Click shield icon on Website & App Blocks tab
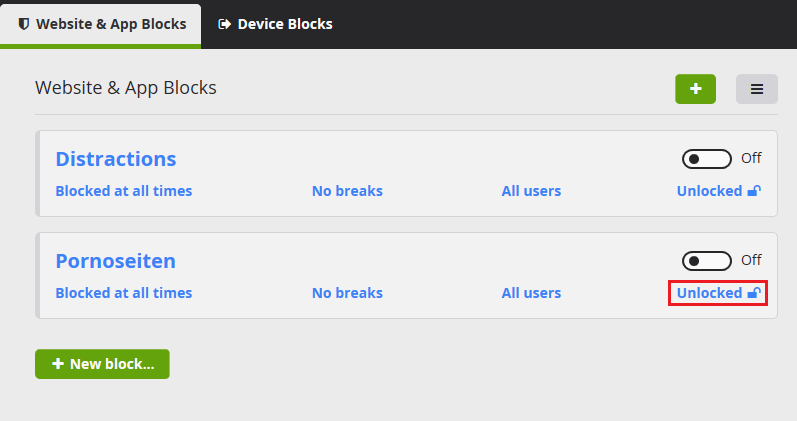The image size is (797, 421). click(24, 24)
